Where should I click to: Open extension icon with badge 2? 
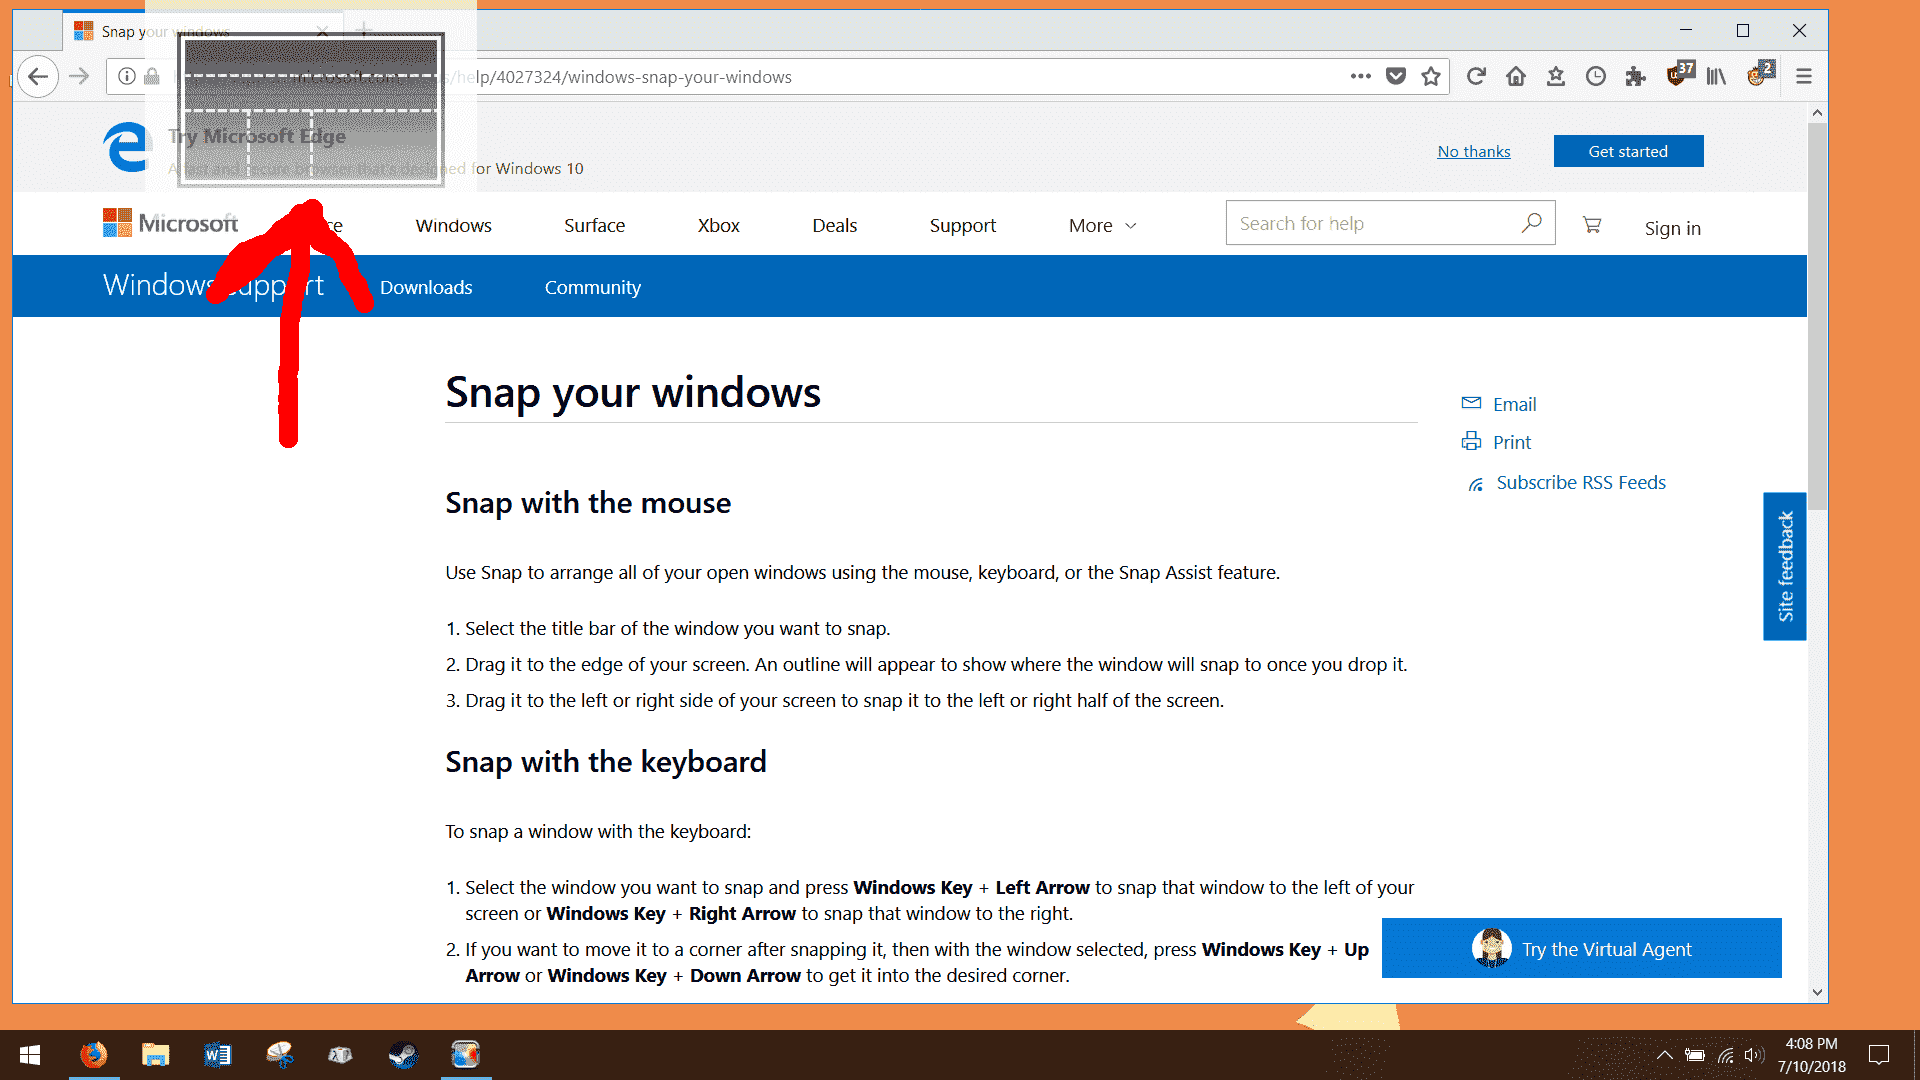(x=1760, y=74)
